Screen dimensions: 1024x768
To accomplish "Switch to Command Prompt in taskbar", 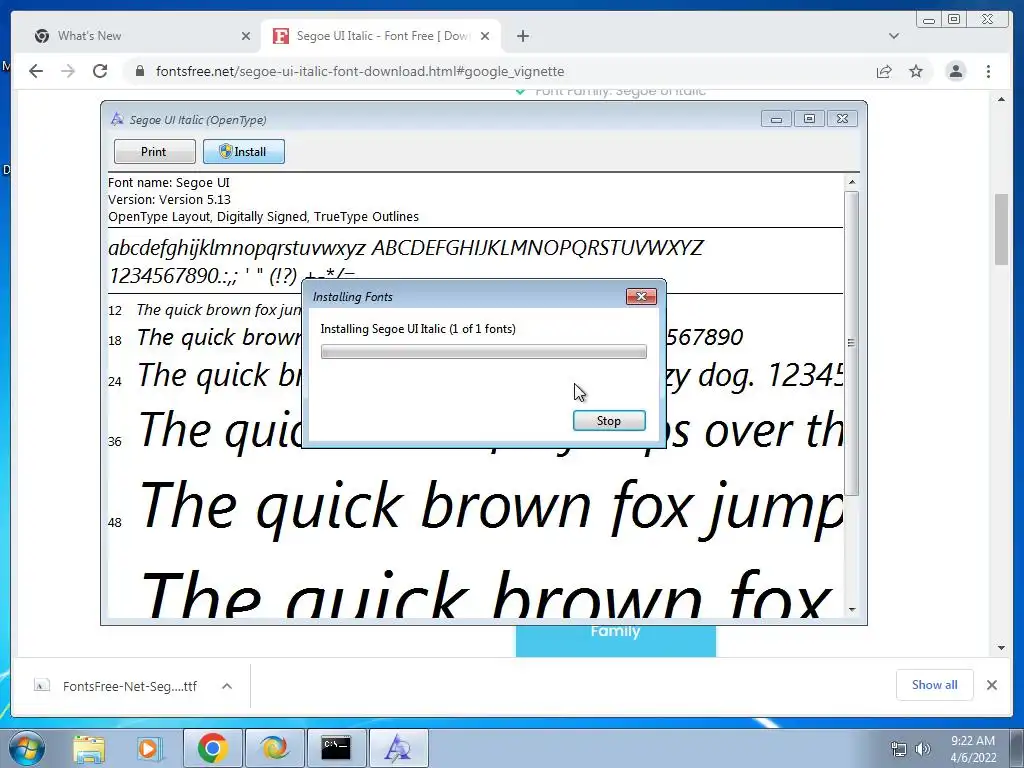I will [x=336, y=748].
